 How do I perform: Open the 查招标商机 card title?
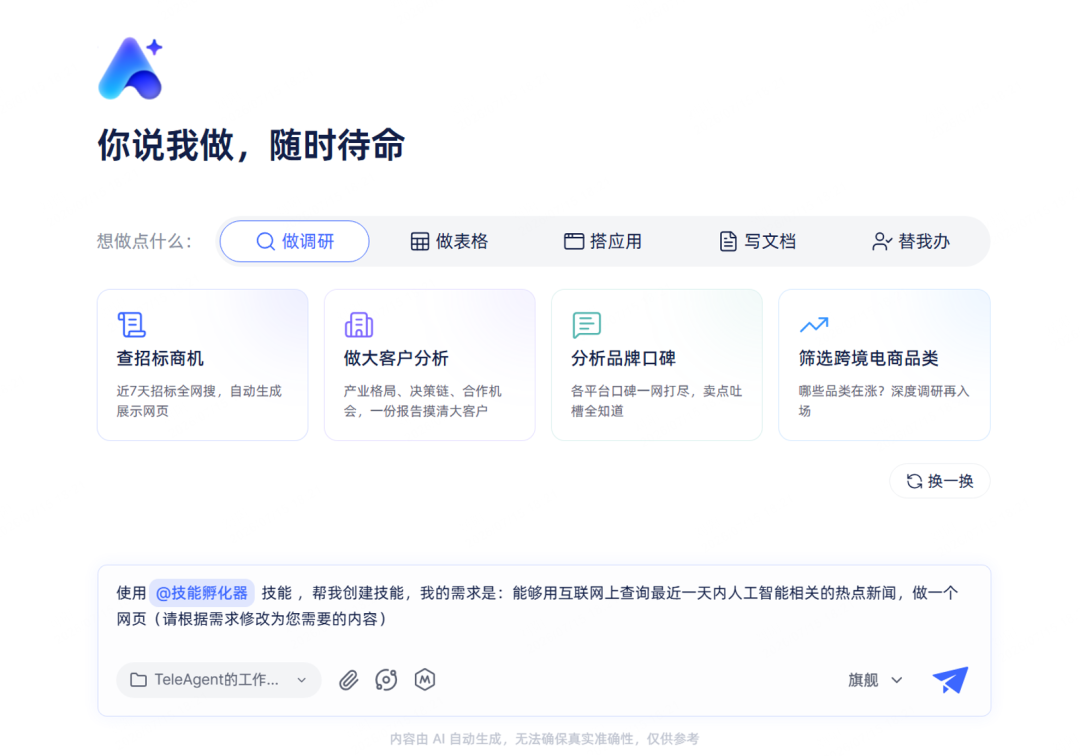[160, 358]
